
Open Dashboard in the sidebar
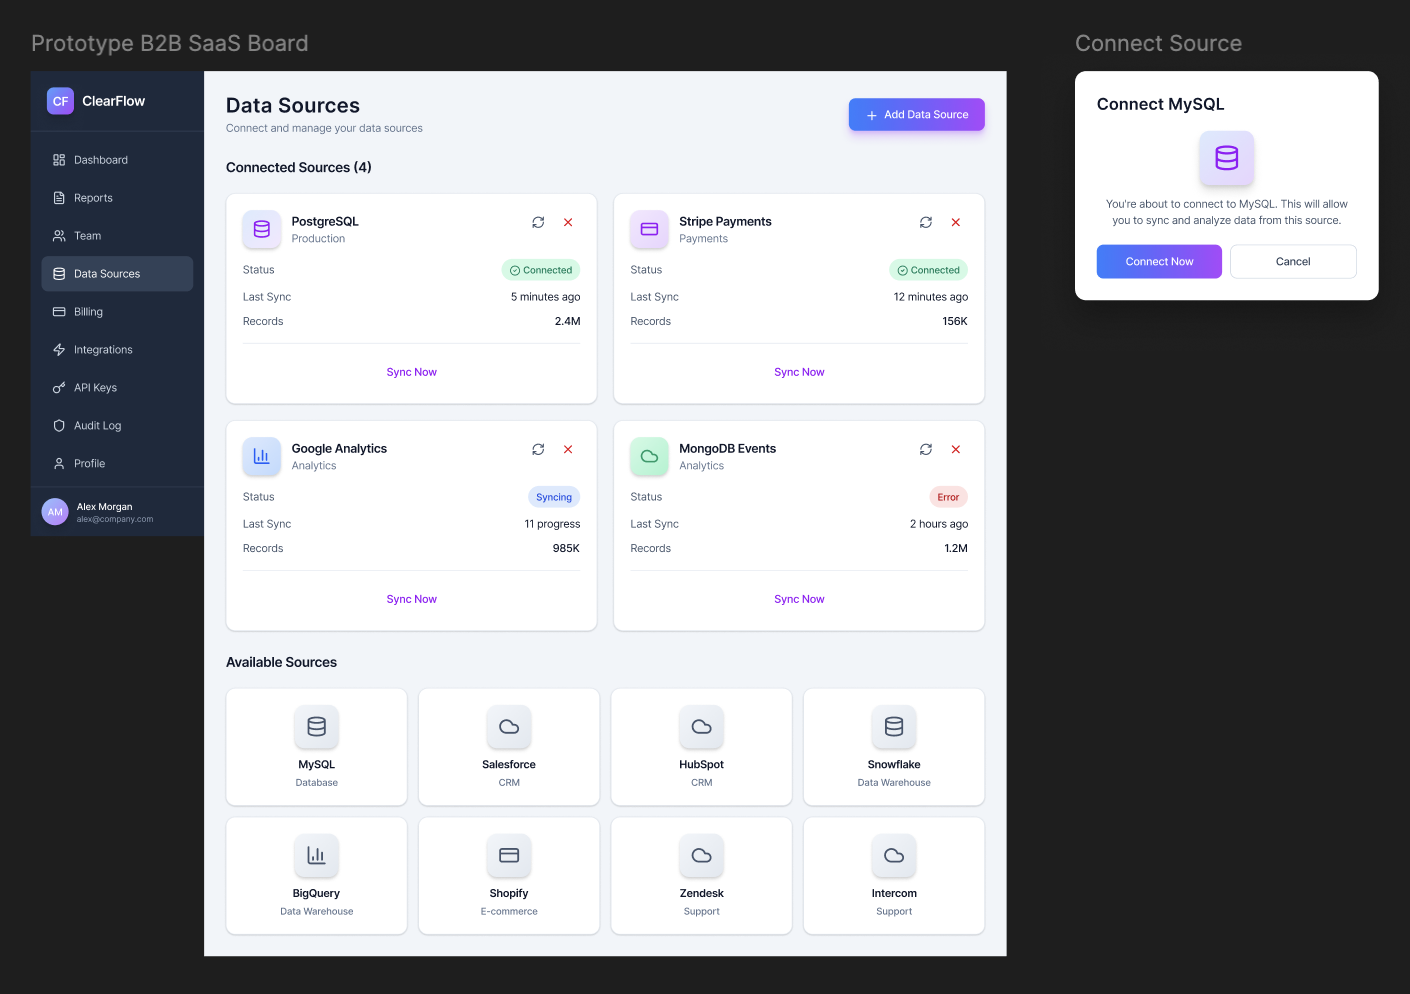(117, 160)
